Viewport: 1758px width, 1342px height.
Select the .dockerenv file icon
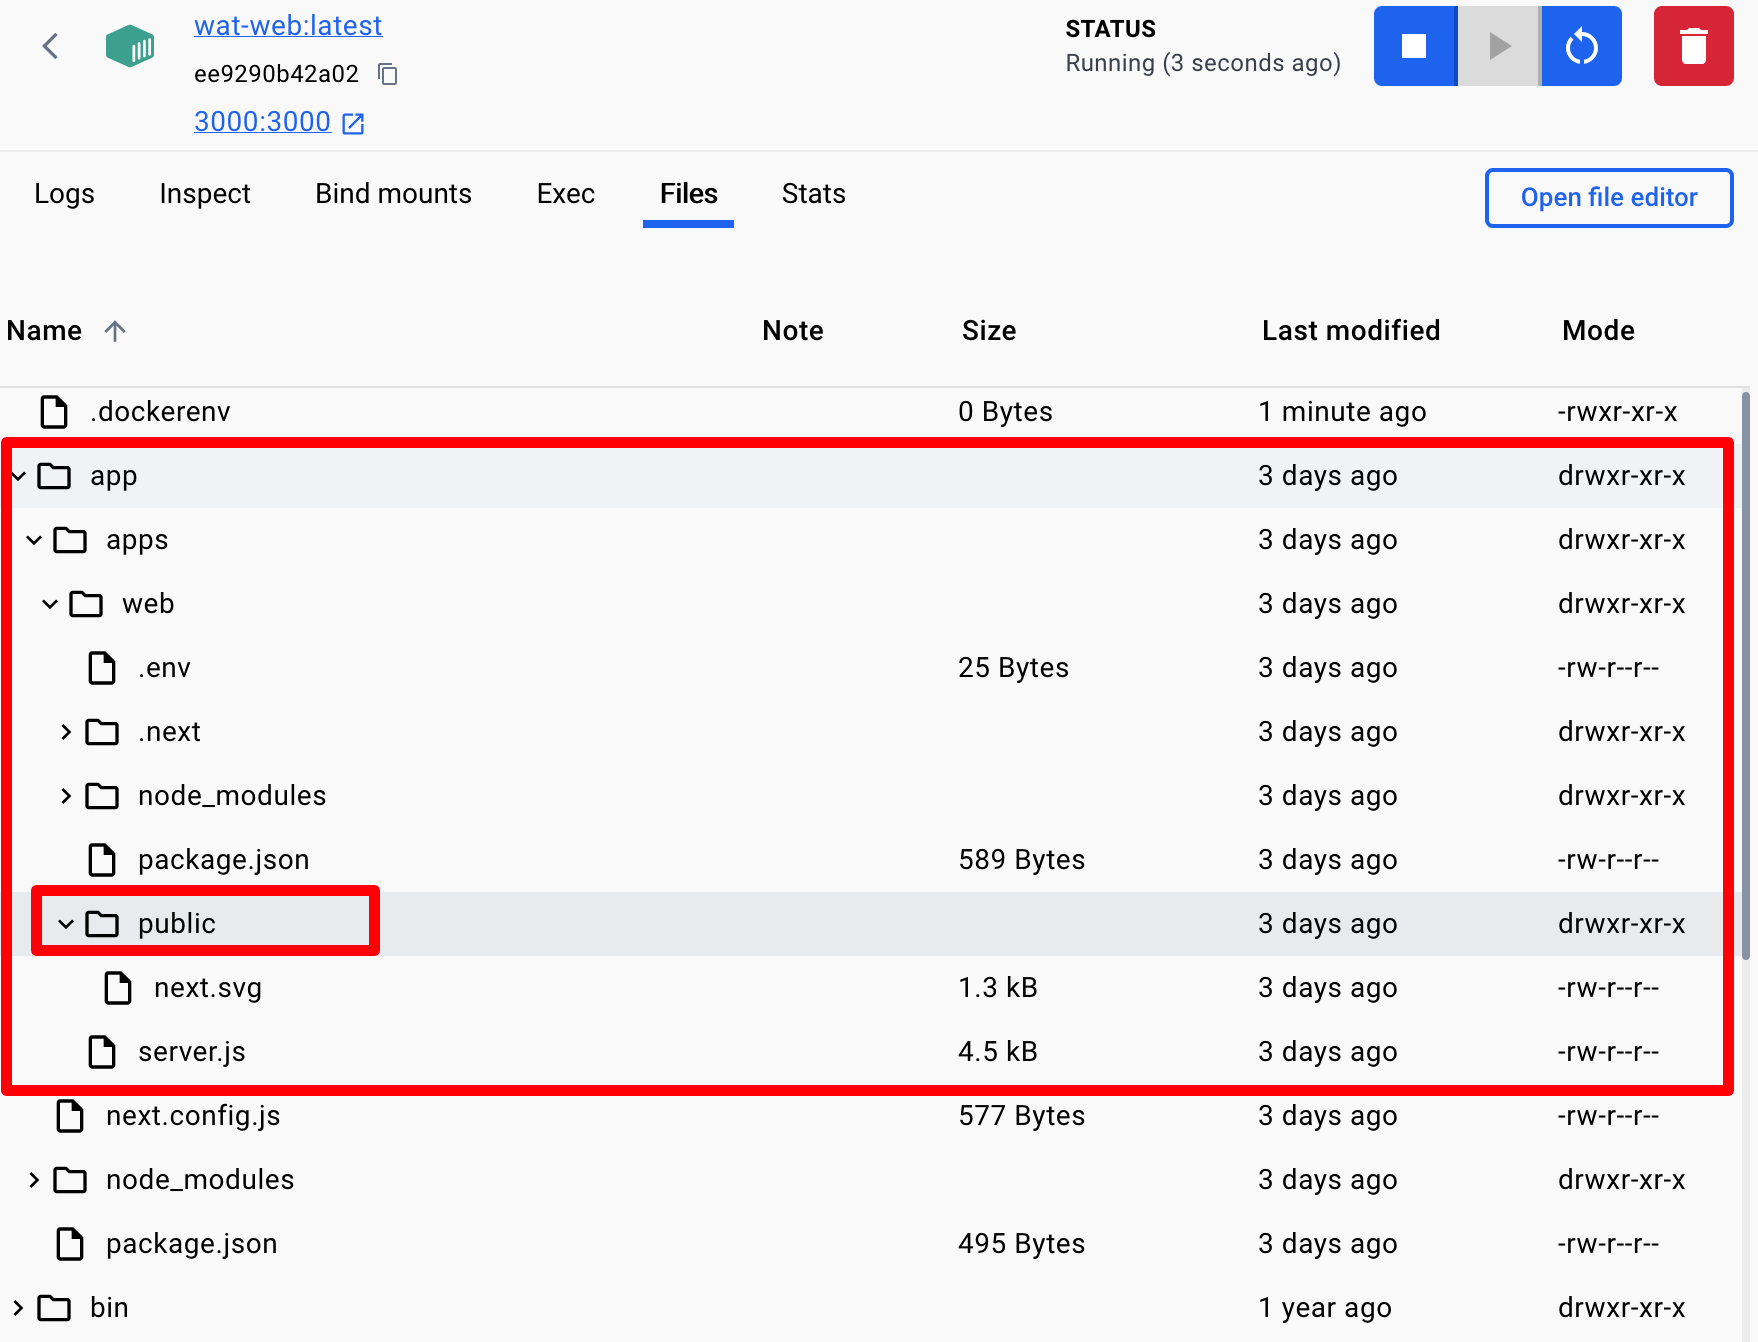(54, 412)
